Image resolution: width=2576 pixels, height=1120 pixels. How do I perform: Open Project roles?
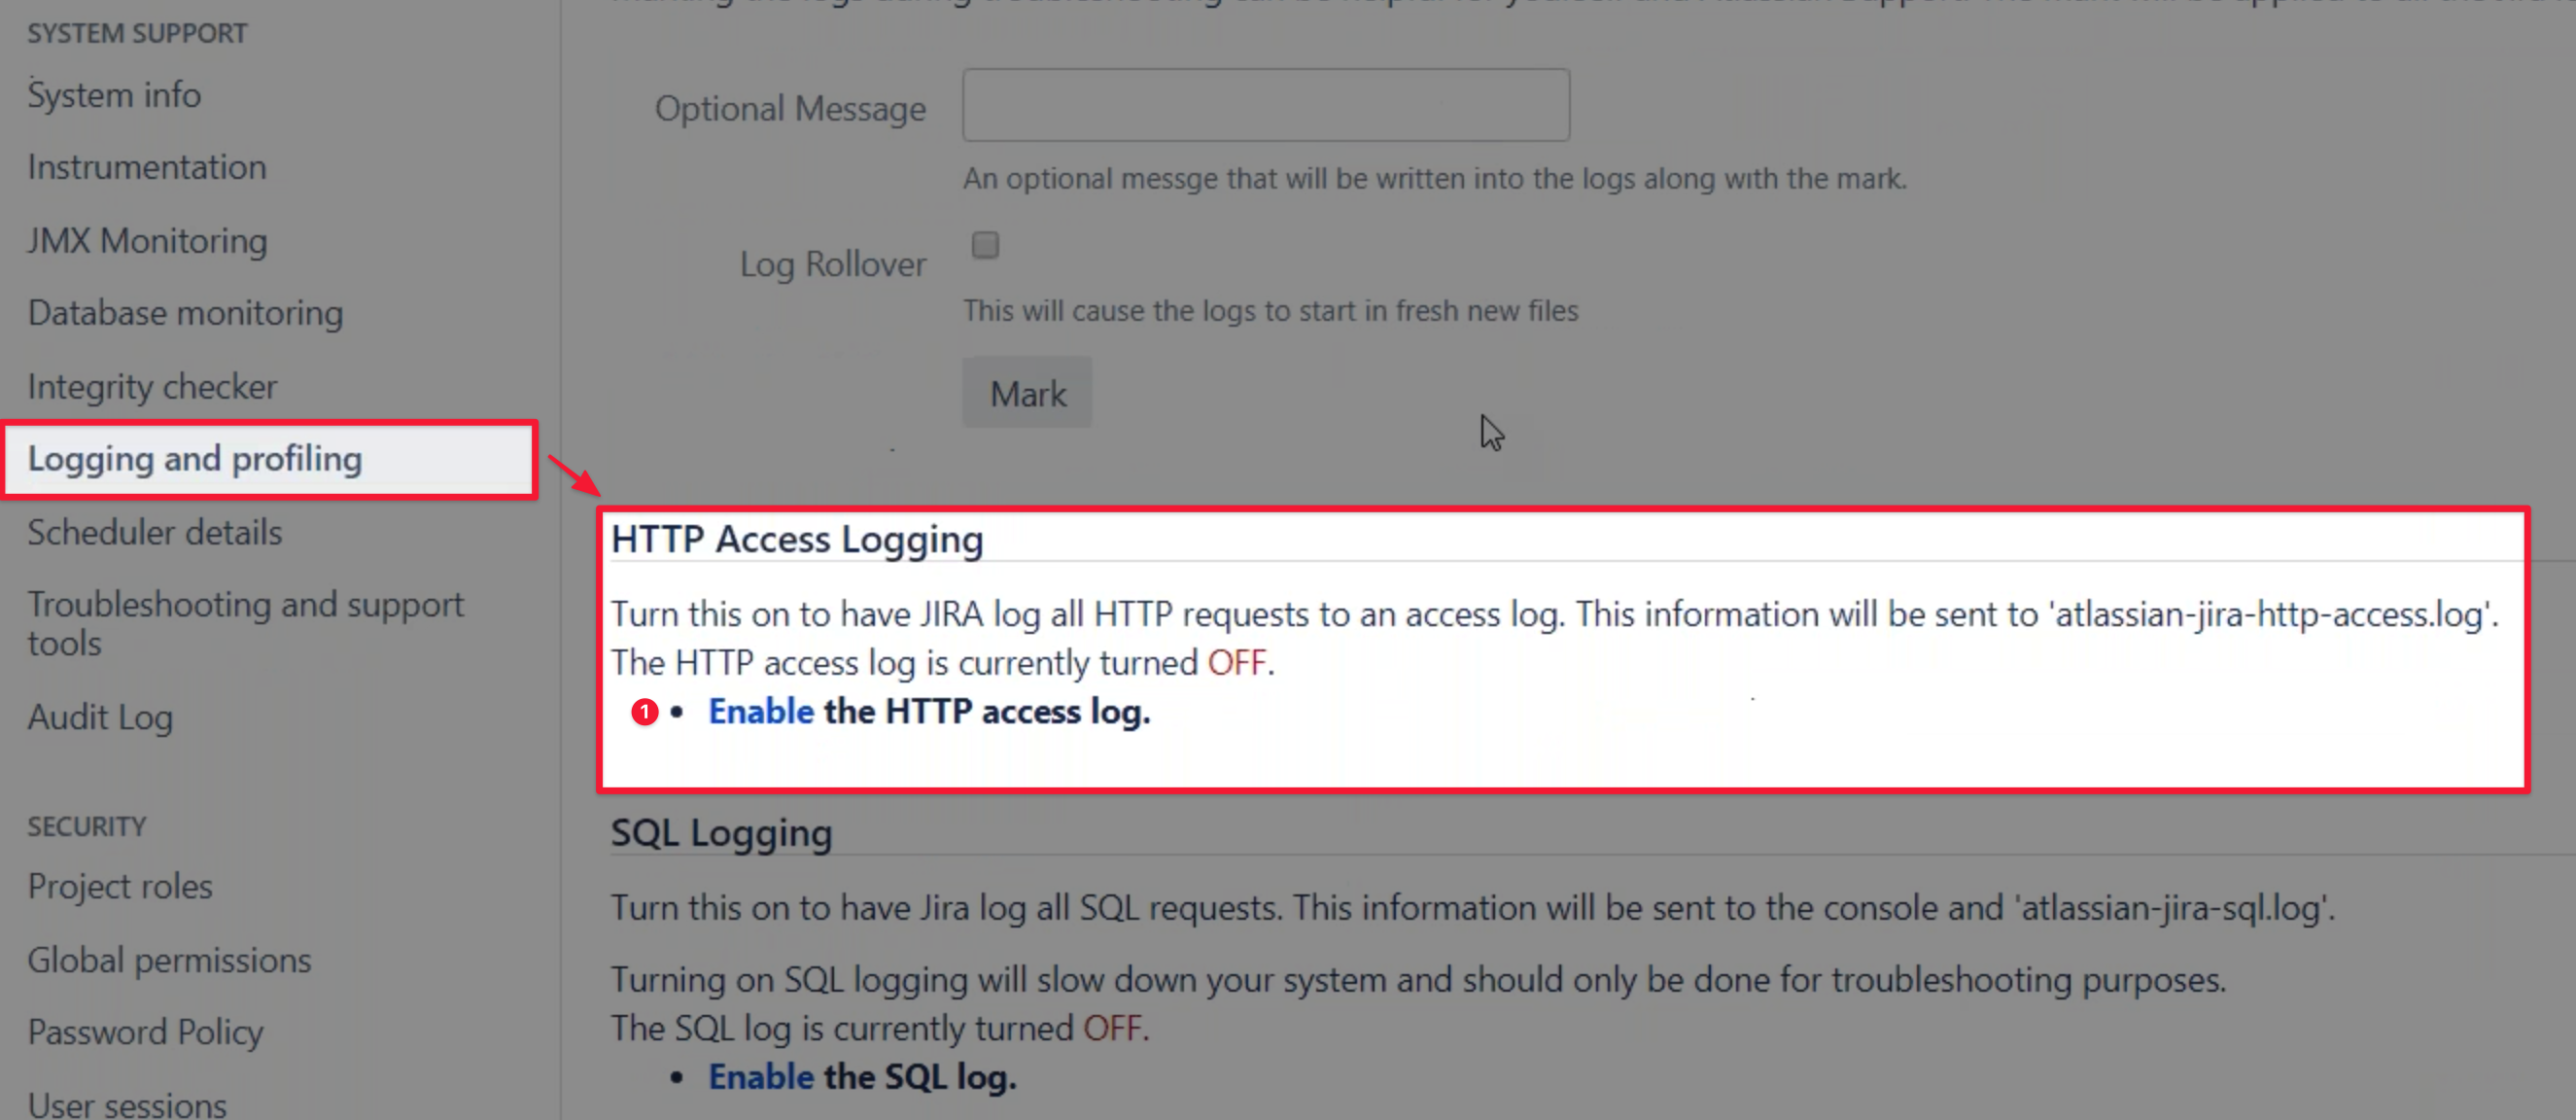(x=120, y=887)
